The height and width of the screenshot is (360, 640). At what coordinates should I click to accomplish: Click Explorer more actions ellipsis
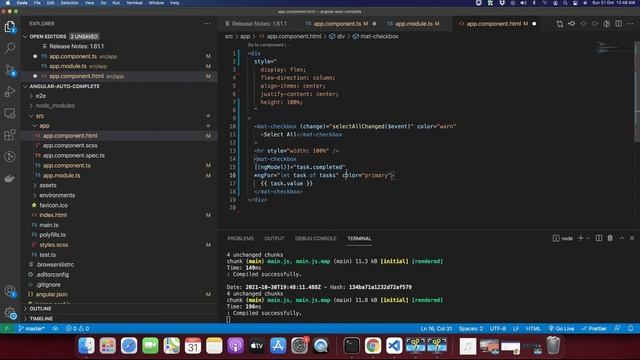point(207,24)
